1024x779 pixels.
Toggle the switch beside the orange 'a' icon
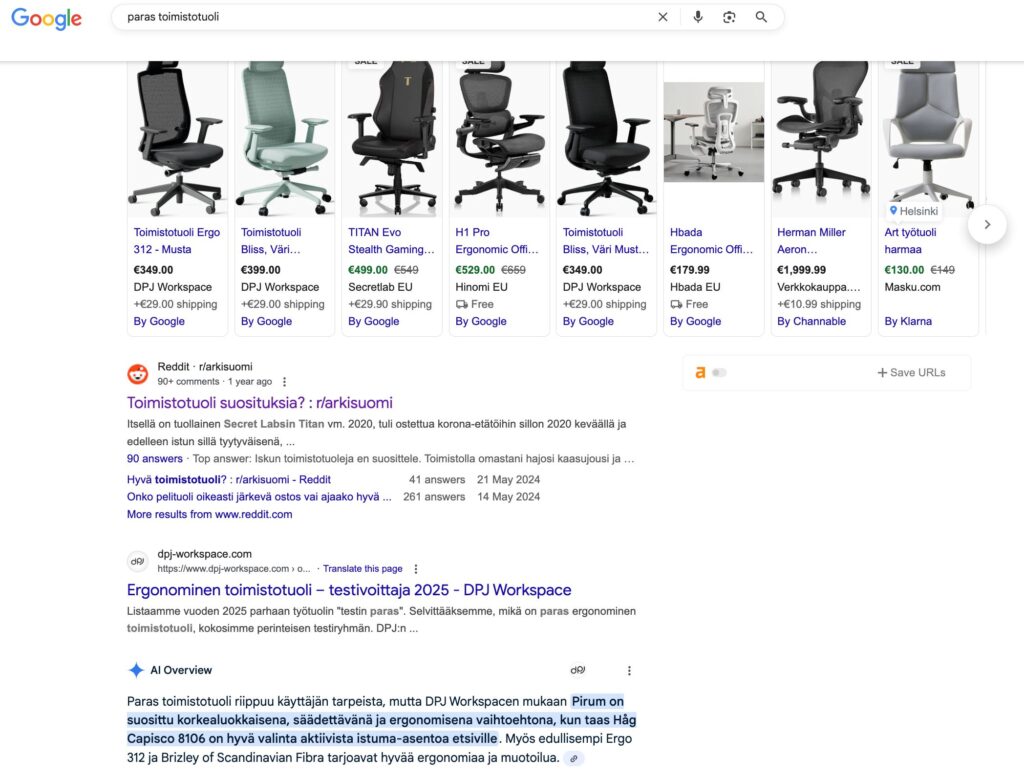pyautogui.click(x=719, y=373)
